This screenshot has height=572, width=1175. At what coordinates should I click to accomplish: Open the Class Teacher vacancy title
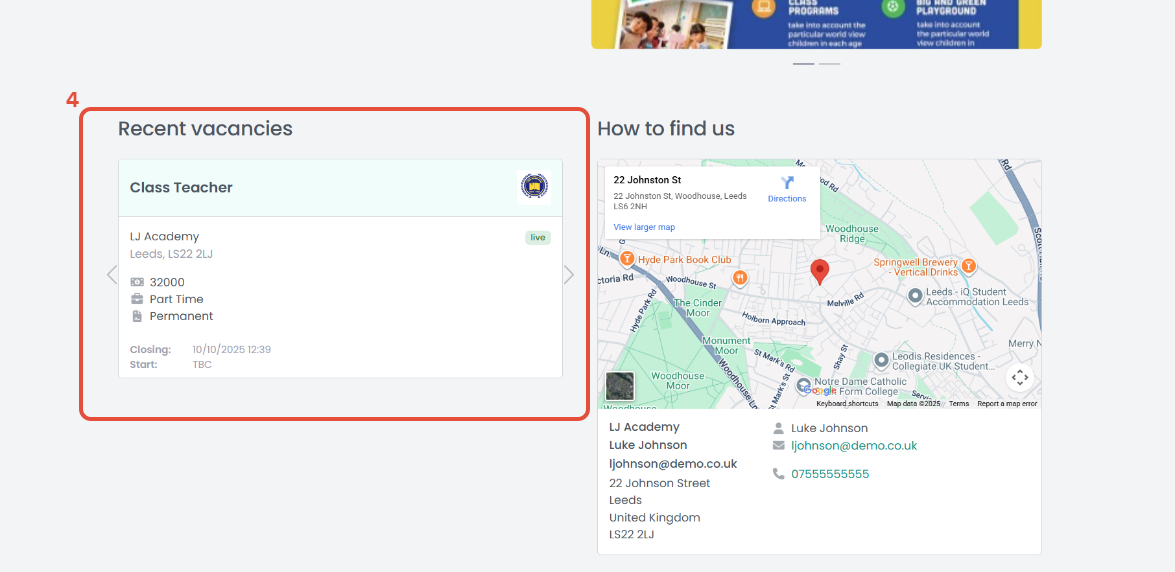181,187
